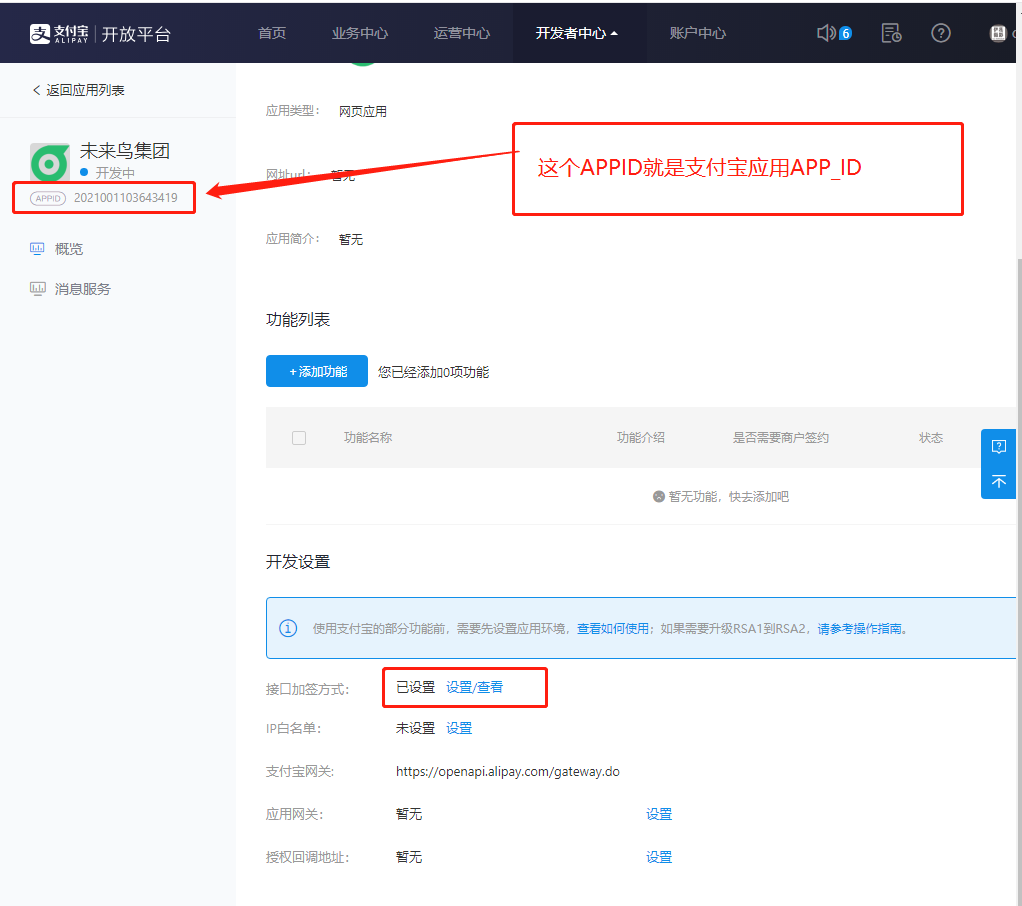Expand the 开发者中心 dropdown menu
Viewport: 1022px width, 906px height.
pyautogui.click(x=576, y=33)
